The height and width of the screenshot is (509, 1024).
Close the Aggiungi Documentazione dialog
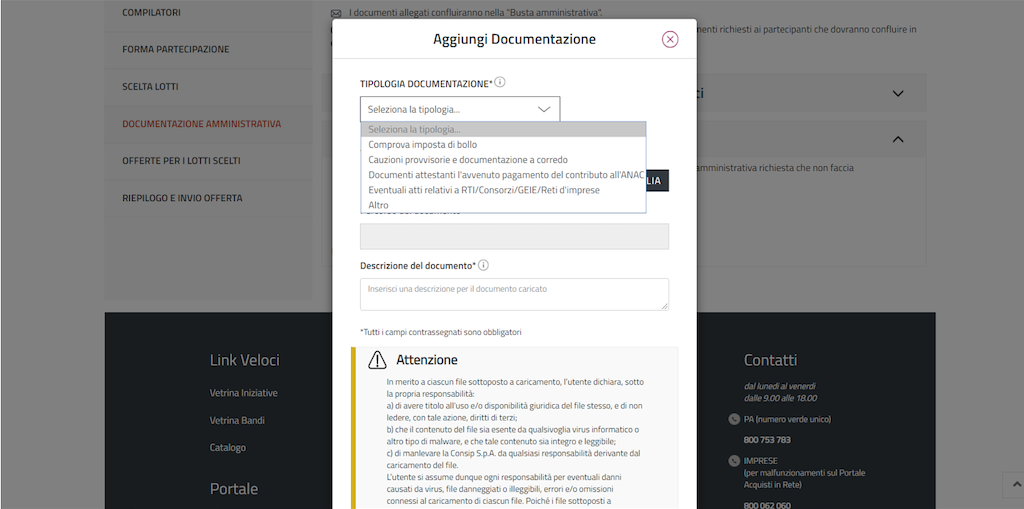[x=670, y=39]
